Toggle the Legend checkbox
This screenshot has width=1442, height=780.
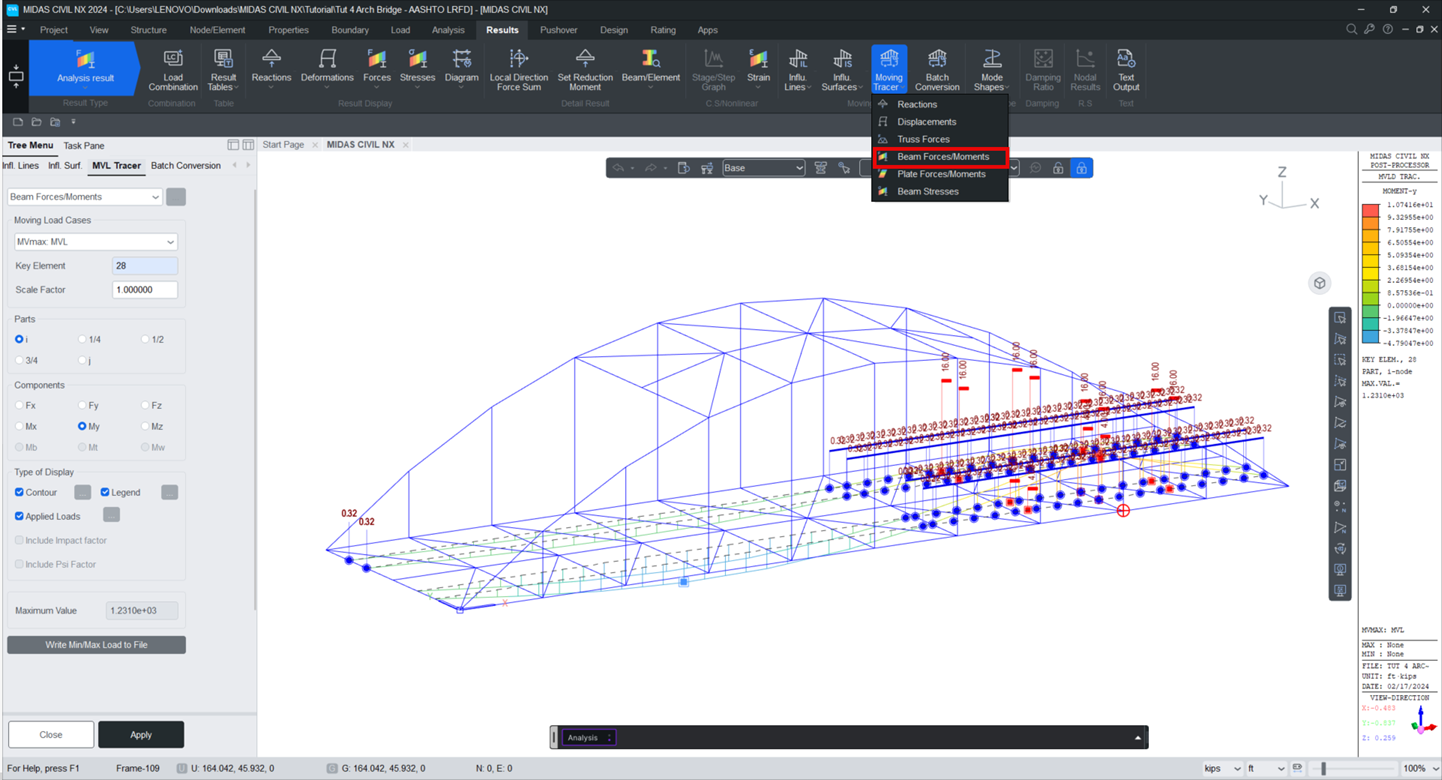tap(105, 492)
